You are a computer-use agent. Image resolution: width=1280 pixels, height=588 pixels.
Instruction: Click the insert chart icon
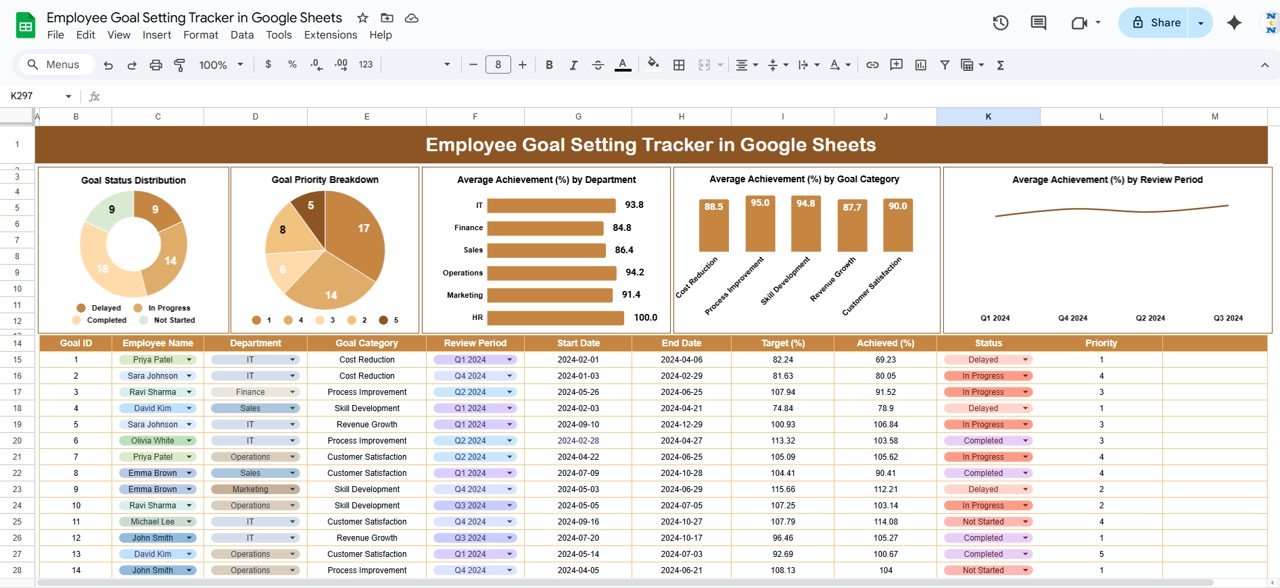(920, 65)
